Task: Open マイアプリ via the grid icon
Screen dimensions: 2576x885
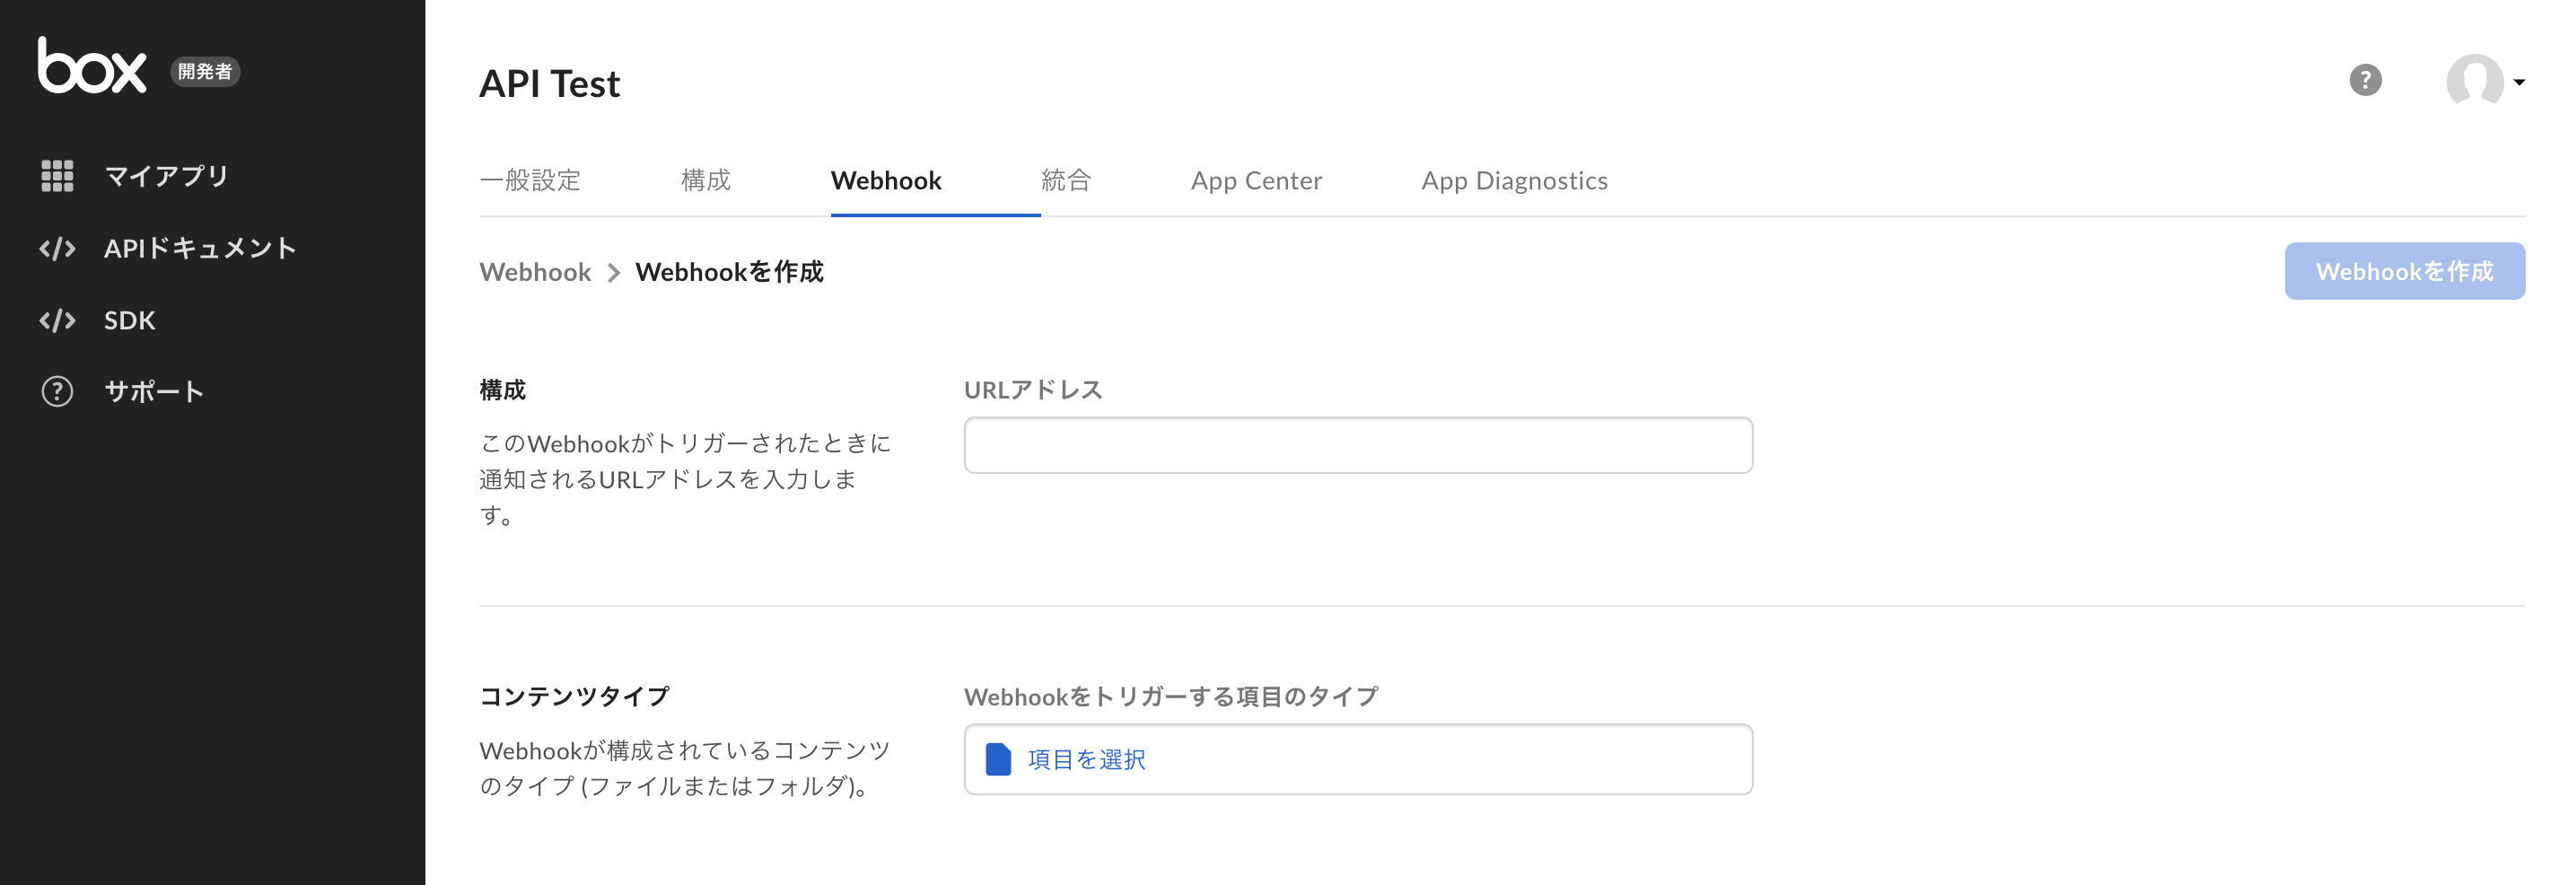Action: (57, 175)
